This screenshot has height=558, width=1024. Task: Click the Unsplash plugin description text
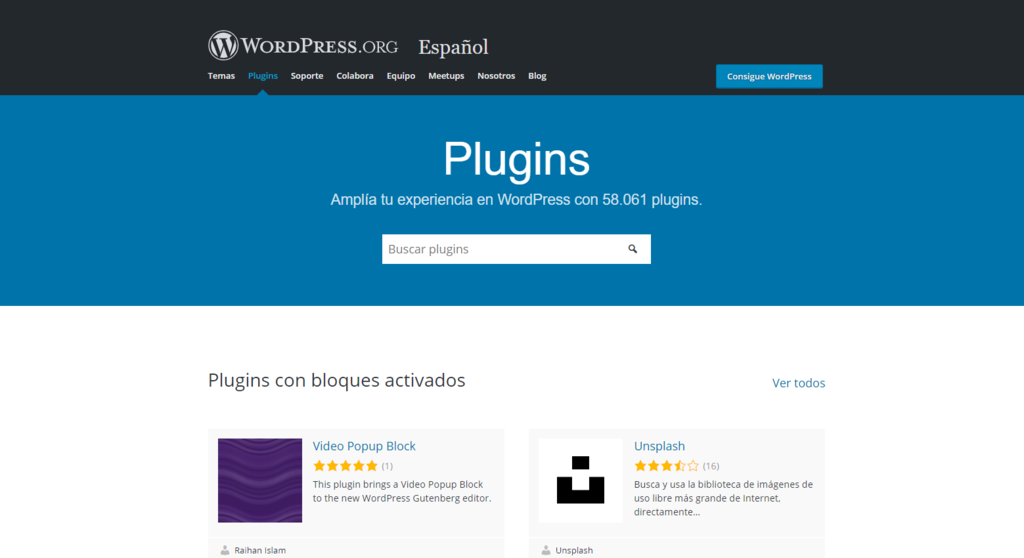pos(724,498)
